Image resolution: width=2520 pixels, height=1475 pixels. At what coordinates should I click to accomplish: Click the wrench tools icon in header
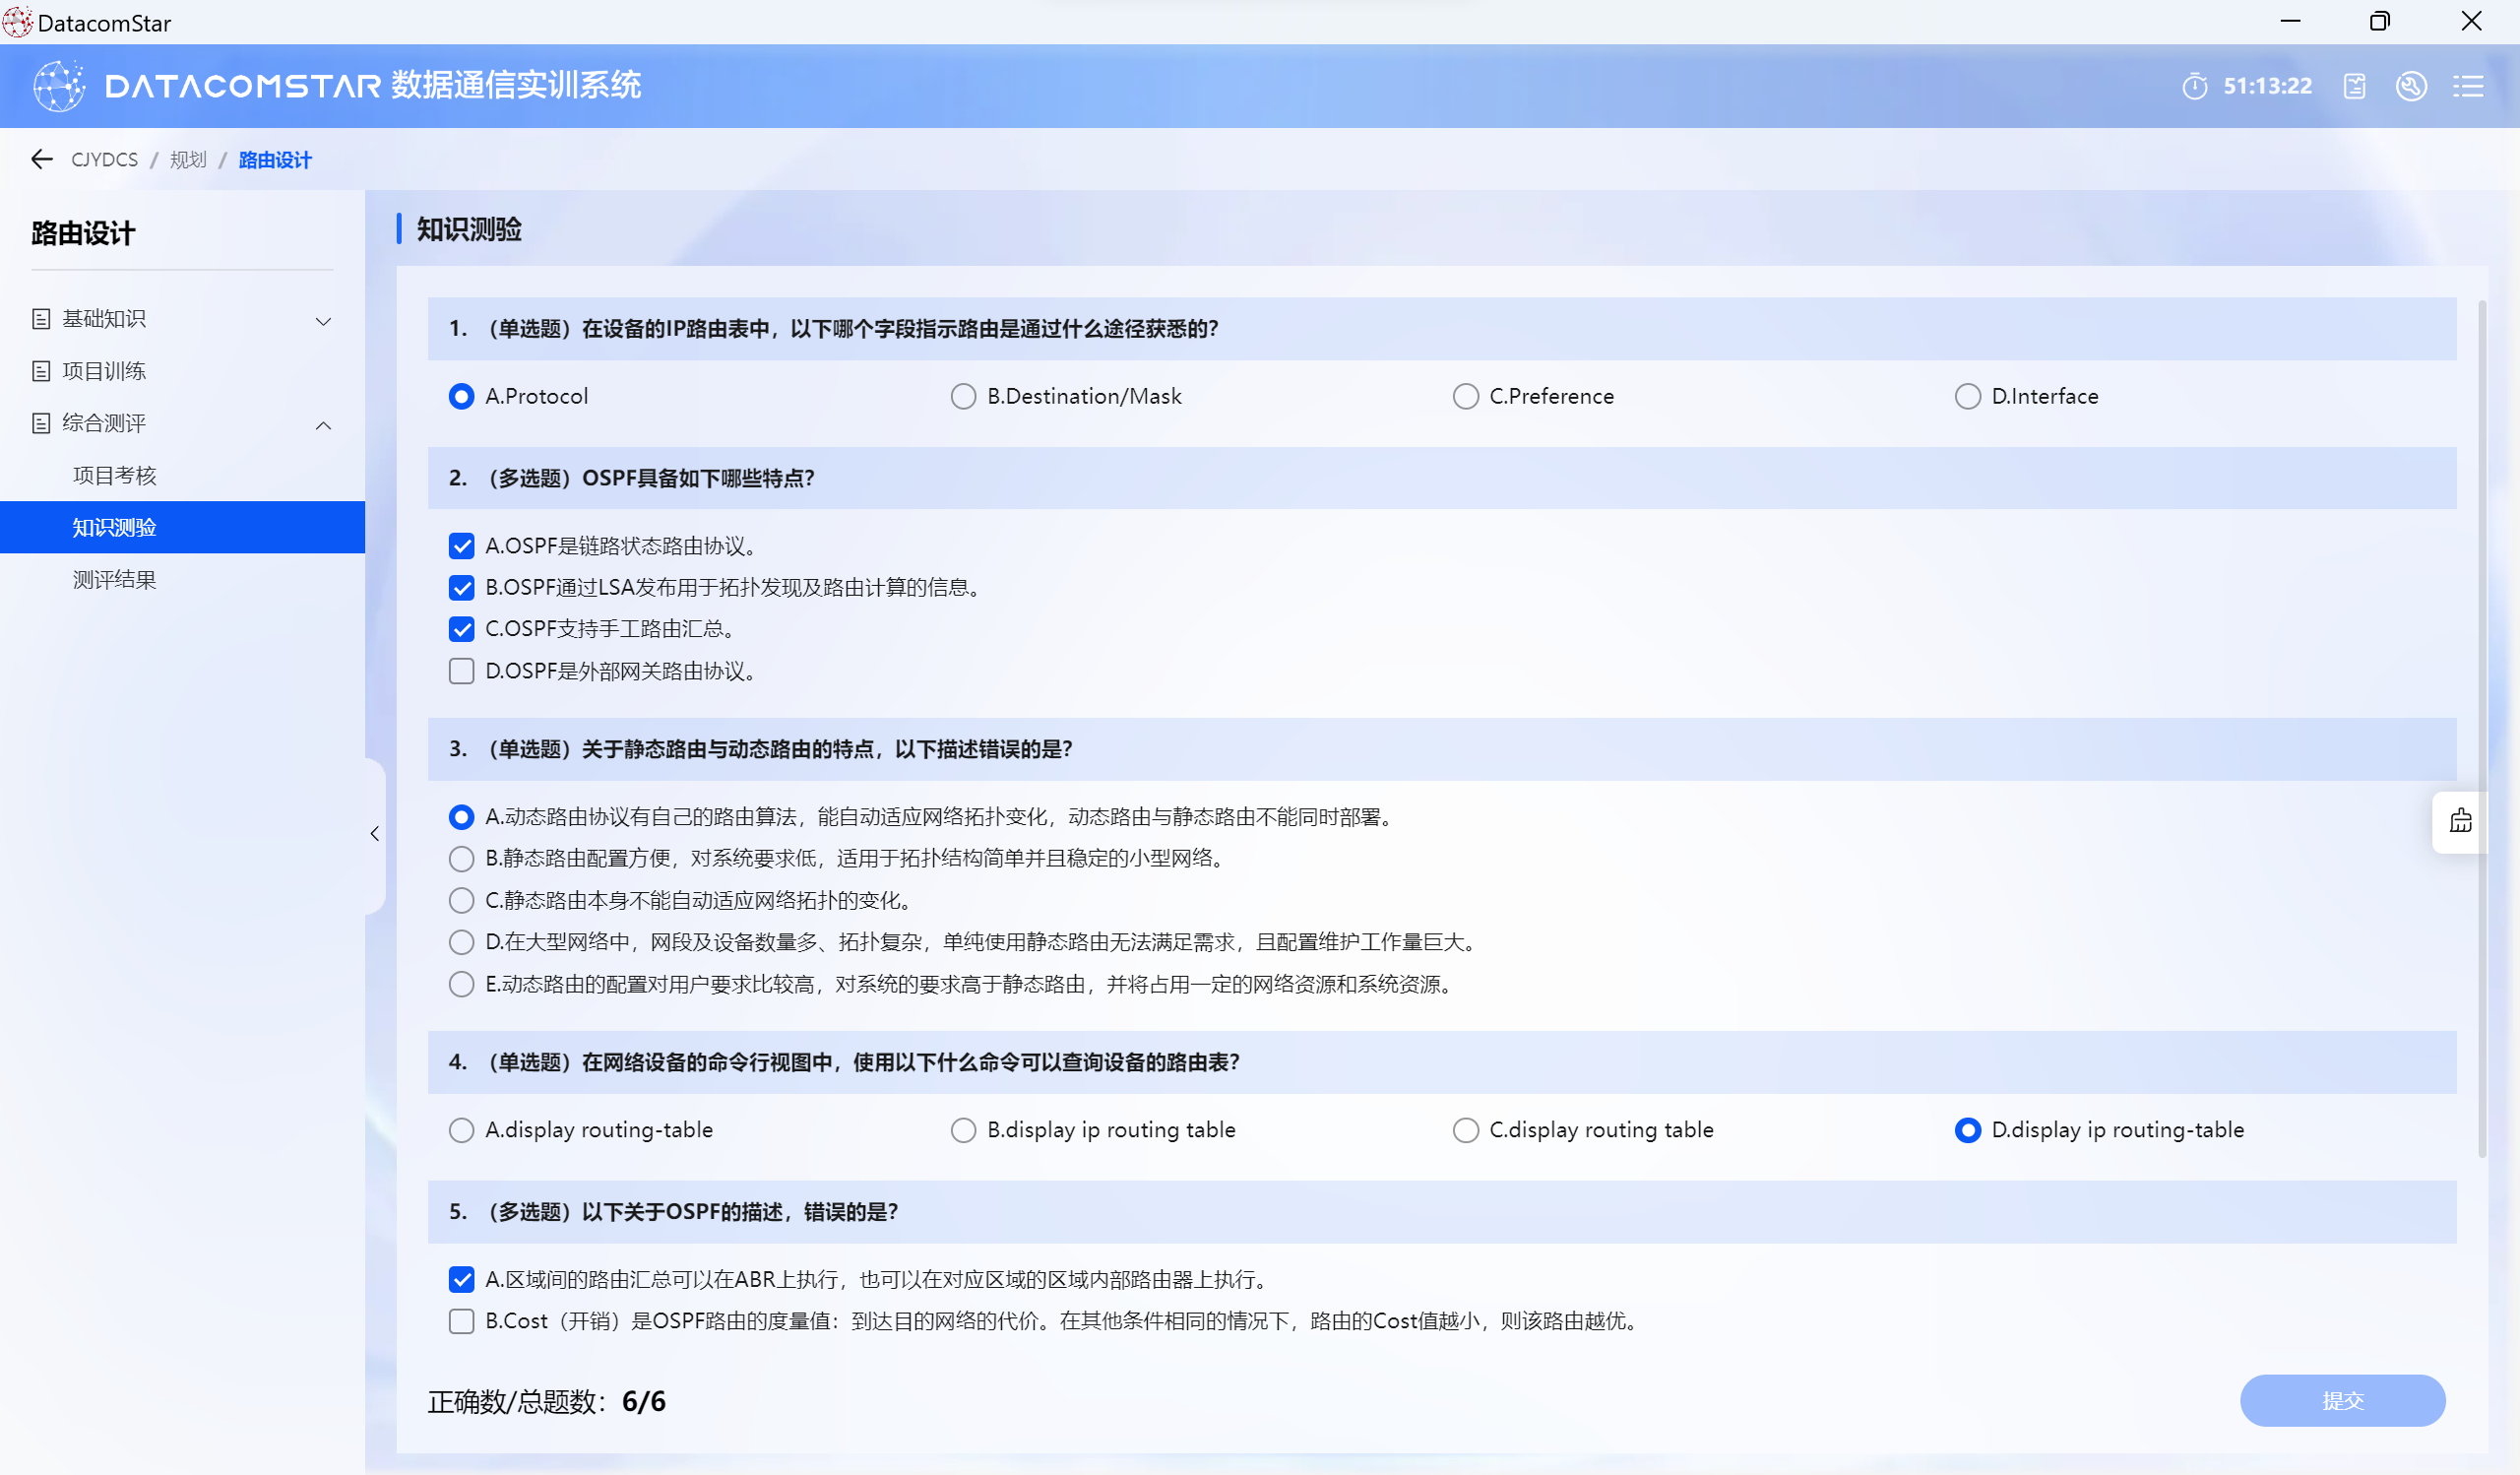(2410, 86)
